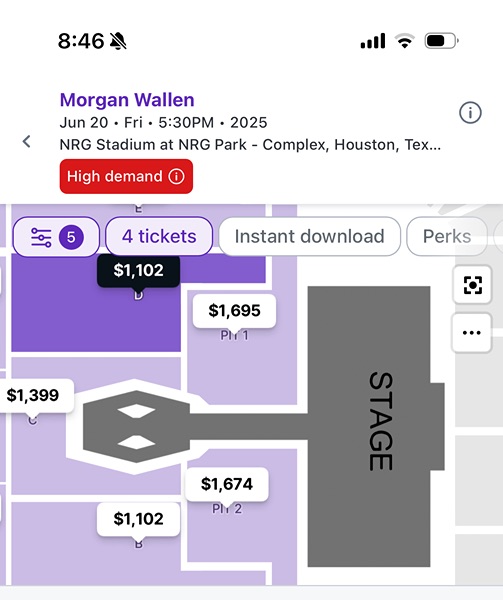Open the Morgan Wallen event title

click(x=127, y=100)
